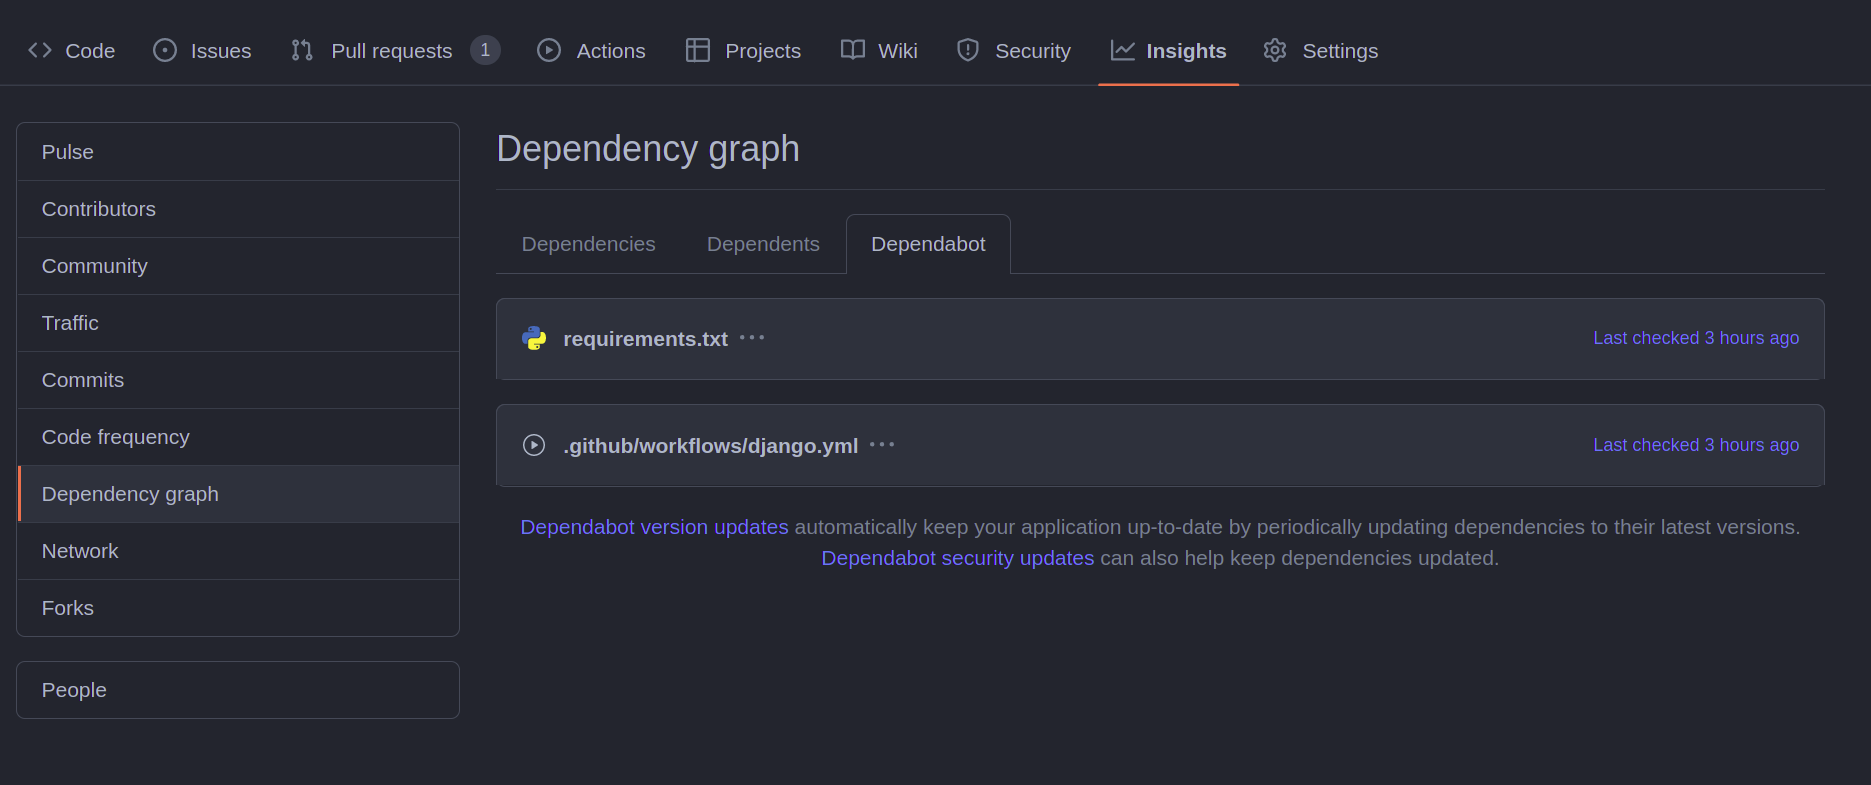The height and width of the screenshot is (785, 1871).
Task: Open the Dependabot version updates link
Action: 654,527
